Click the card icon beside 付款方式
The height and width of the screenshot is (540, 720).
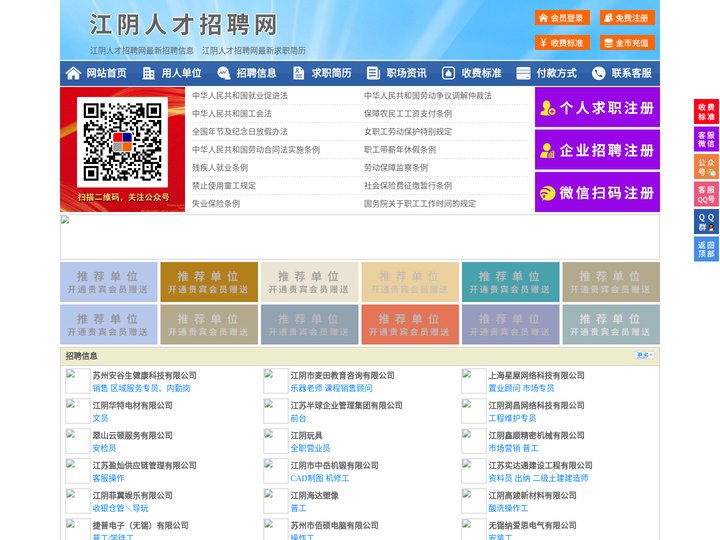pyautogui.click(x=523, y=73)
